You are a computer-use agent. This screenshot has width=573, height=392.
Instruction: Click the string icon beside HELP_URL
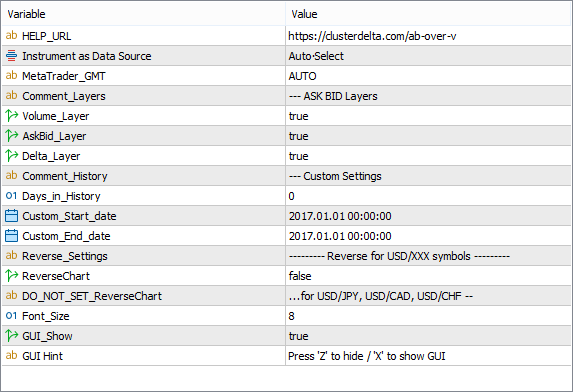(x=11, y=36)
